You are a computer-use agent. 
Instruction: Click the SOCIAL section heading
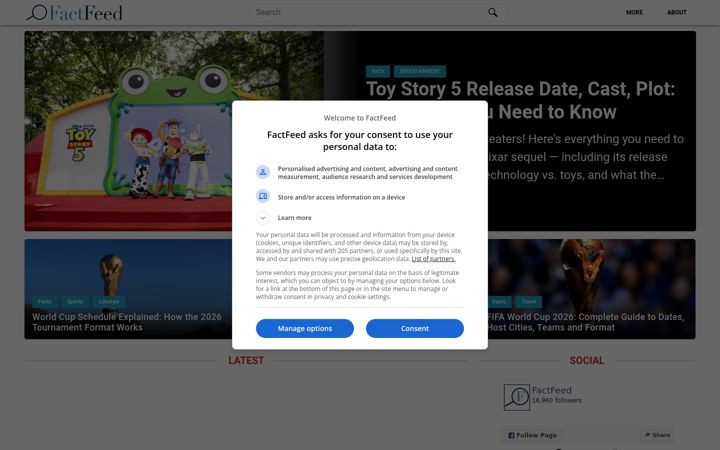(587, 360)
